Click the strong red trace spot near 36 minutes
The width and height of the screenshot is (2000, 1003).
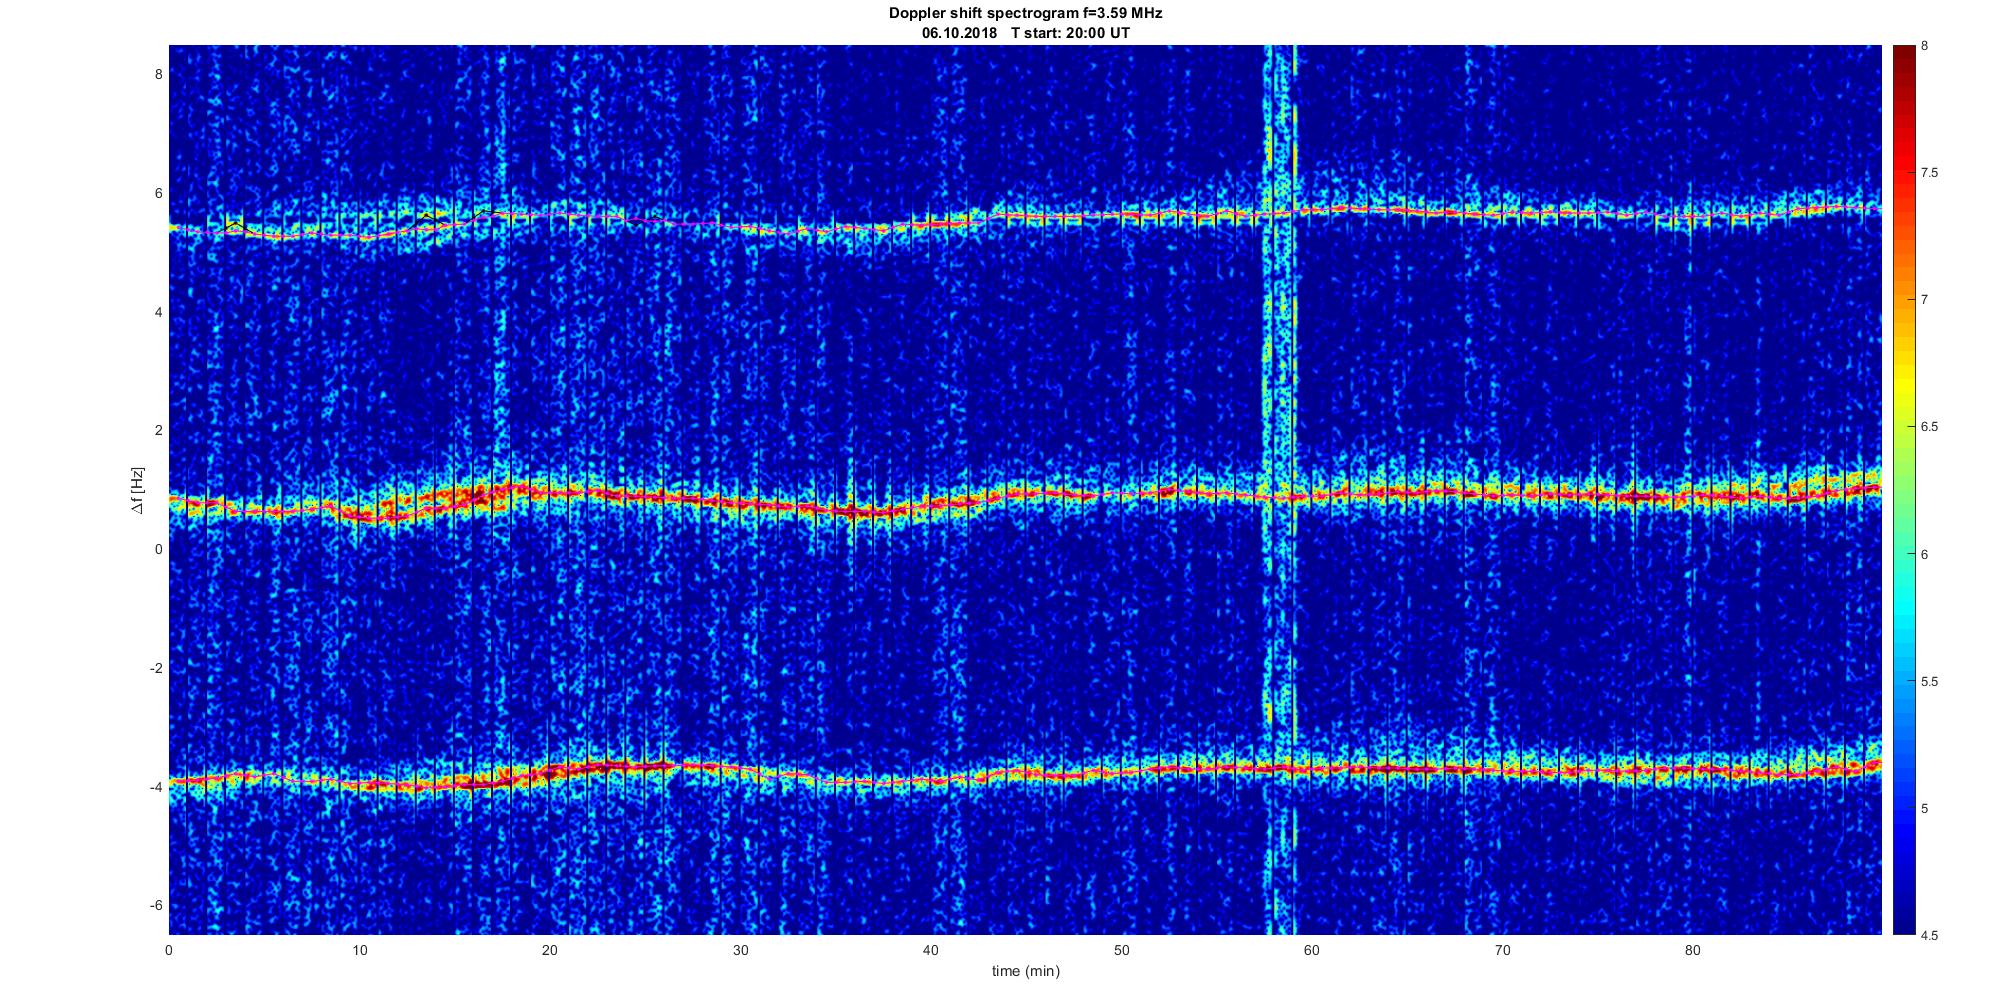(x=852, y=512)
